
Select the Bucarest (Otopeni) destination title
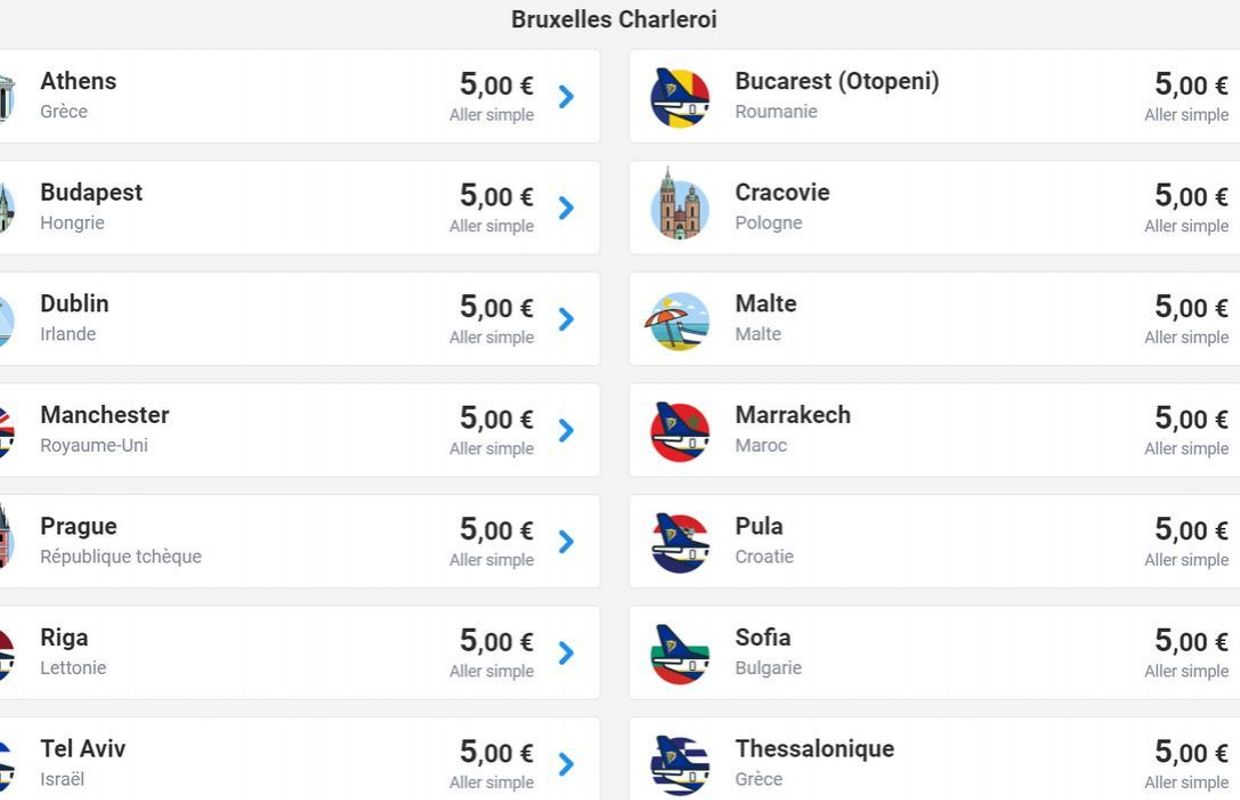click(x=837, y=81)
